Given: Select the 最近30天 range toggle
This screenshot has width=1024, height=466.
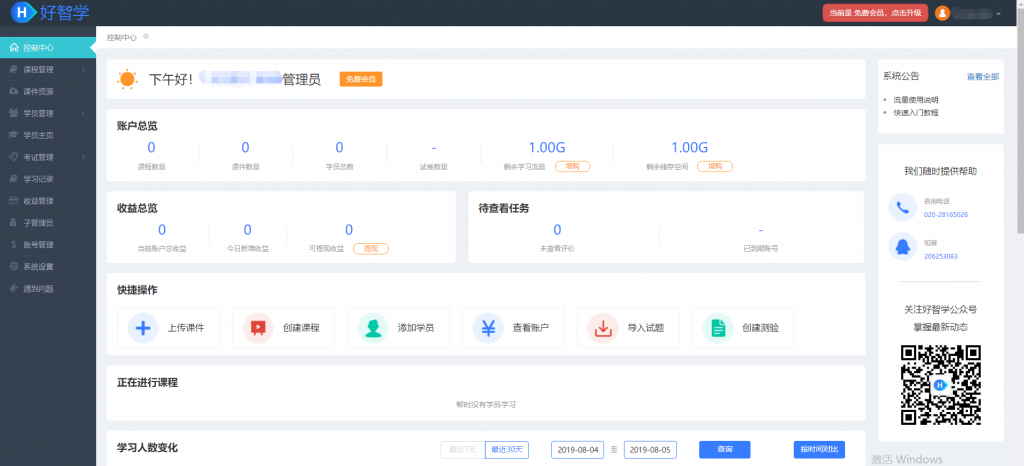Looking at the screenshot, I should [x=507, y=450].
